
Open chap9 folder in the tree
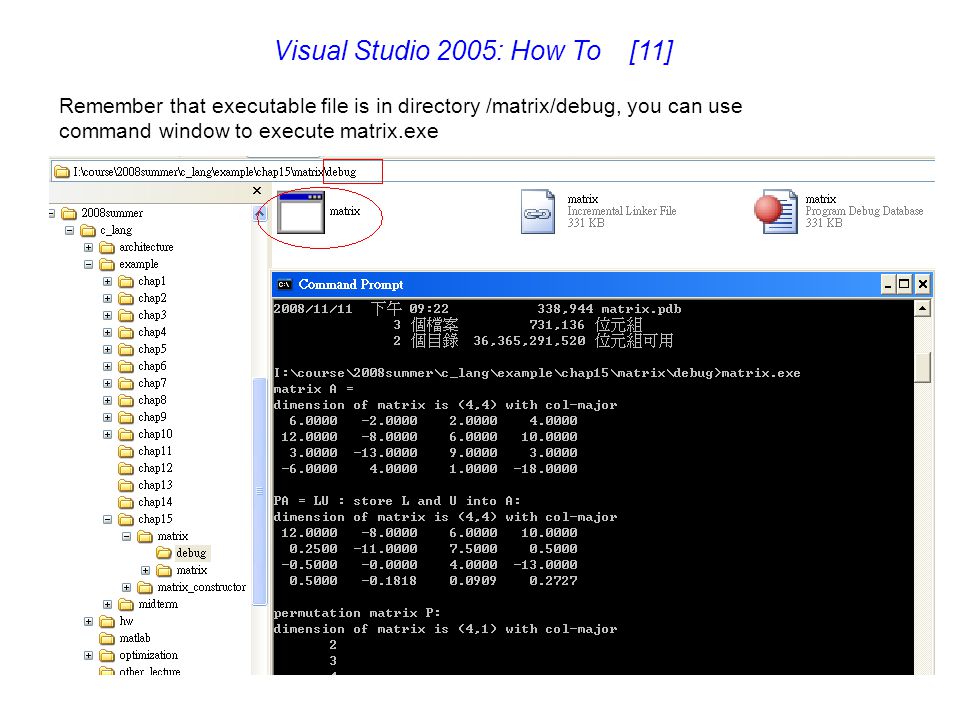(152, 418)
